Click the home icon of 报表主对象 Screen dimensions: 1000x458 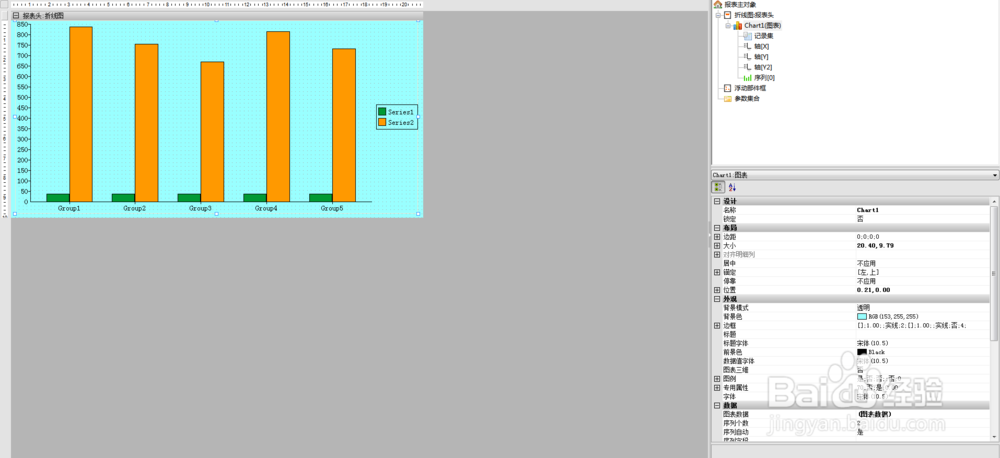tap(717, 4)
